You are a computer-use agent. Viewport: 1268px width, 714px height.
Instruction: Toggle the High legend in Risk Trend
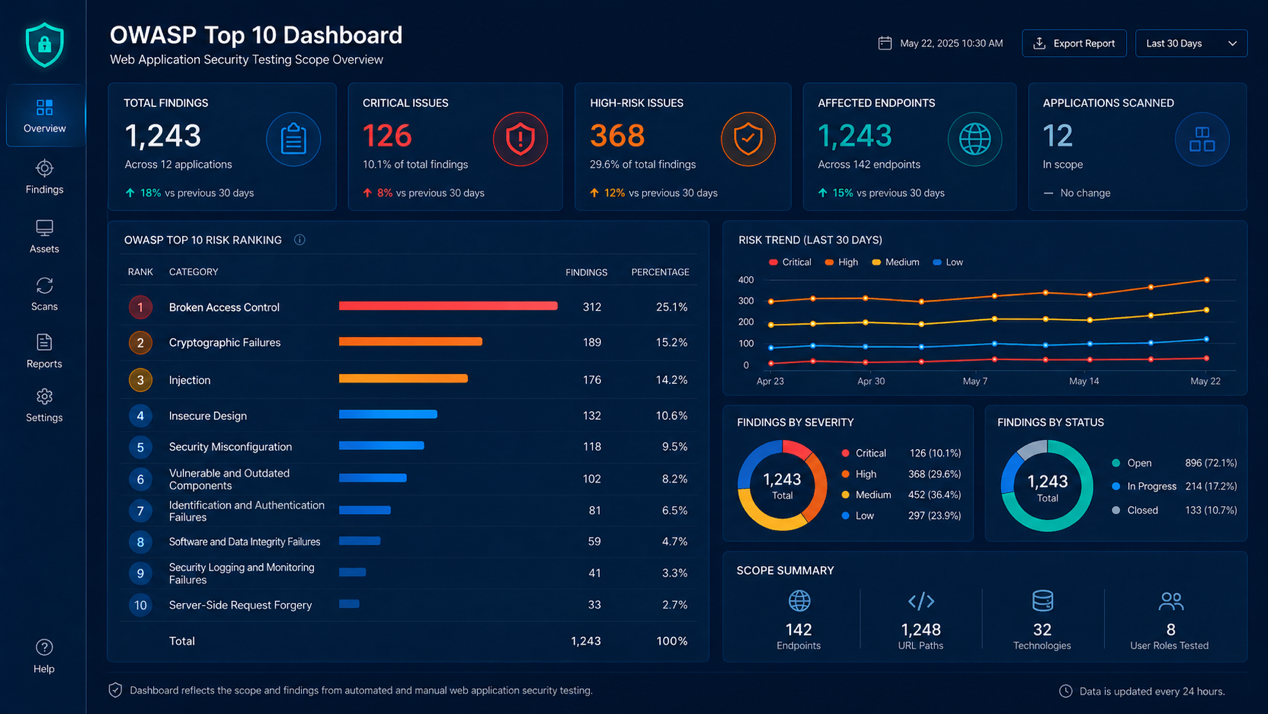[841, 262]
